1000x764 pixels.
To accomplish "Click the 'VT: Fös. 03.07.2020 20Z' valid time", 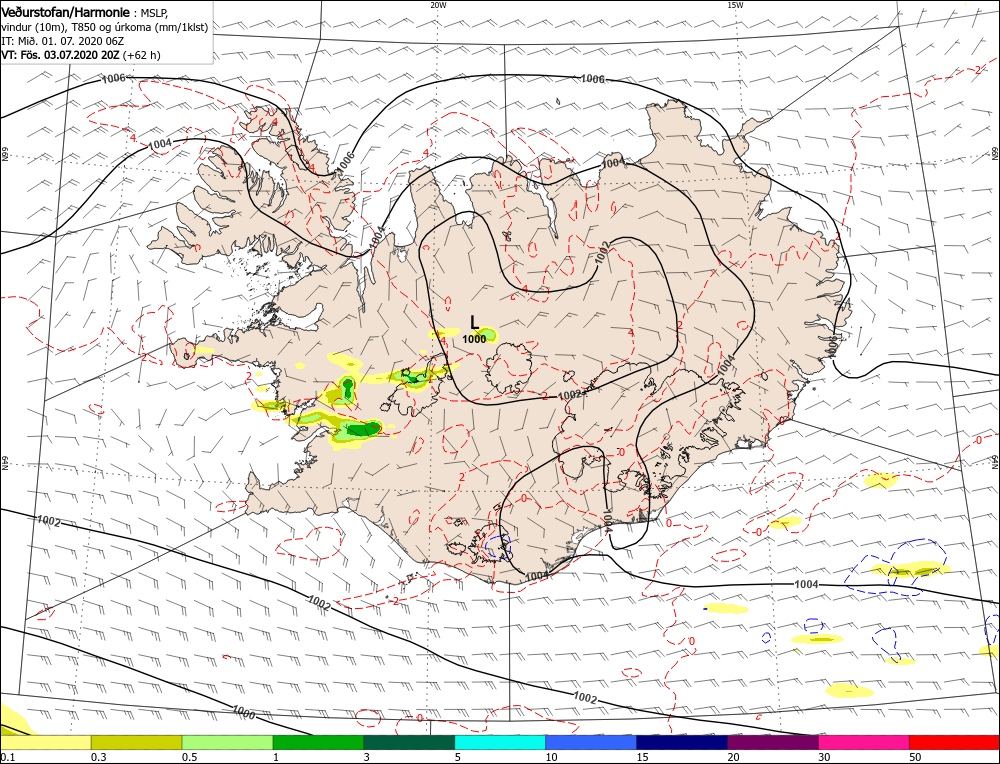I will pos(61,55).
